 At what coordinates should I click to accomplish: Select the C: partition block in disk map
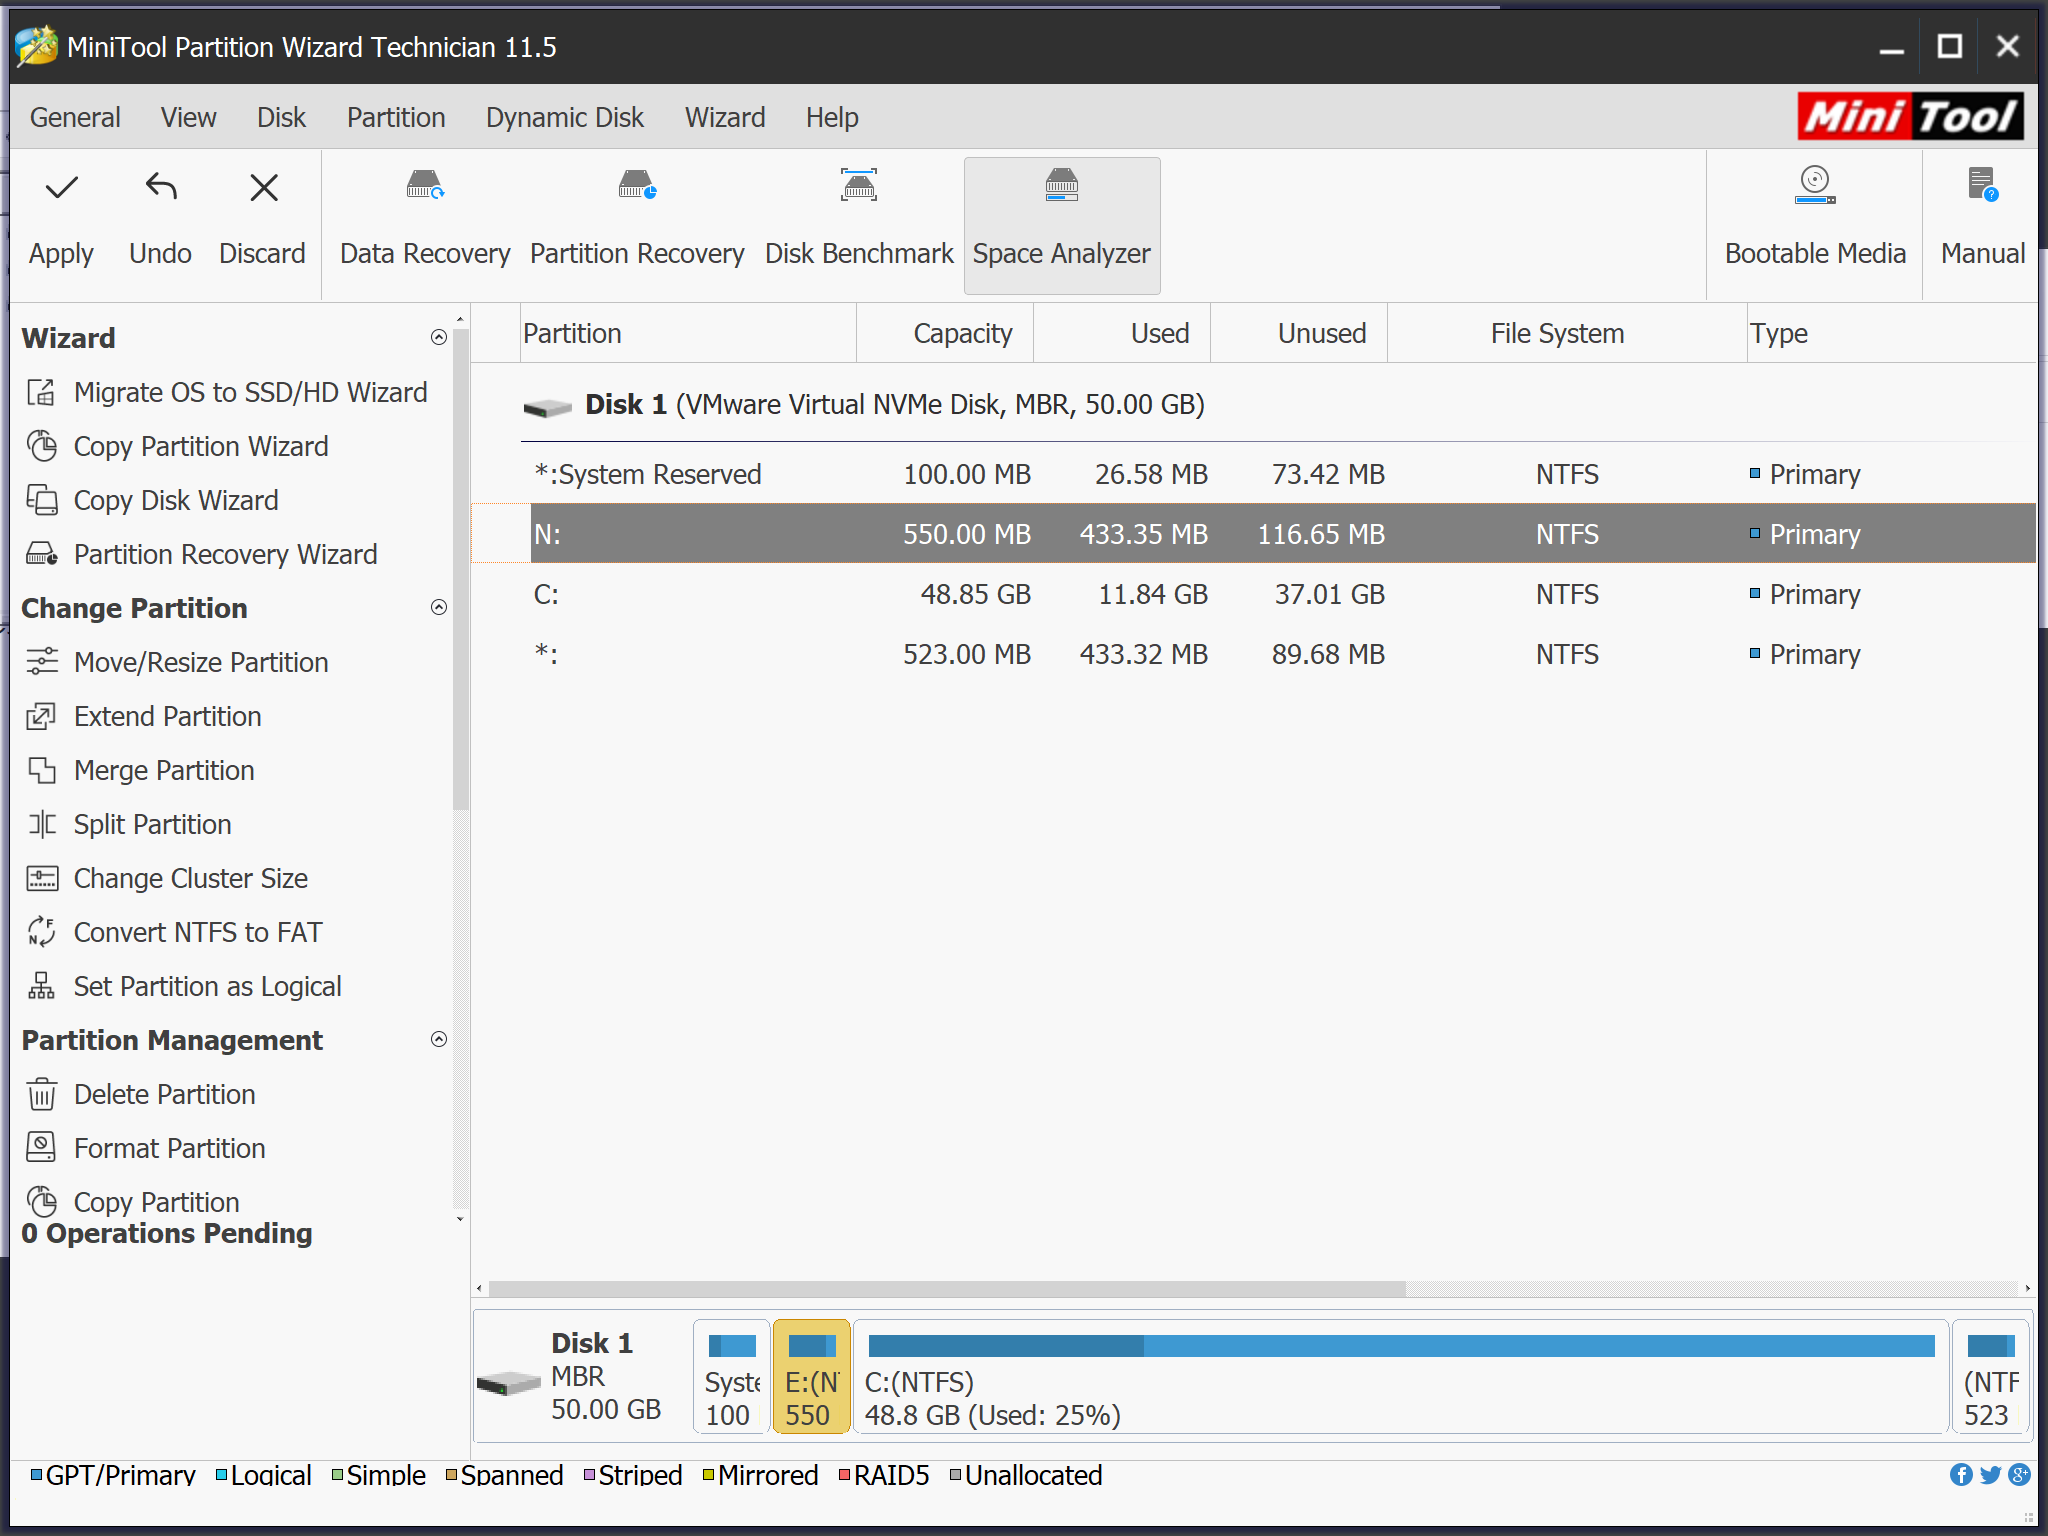click(x=1400, y=1377)
